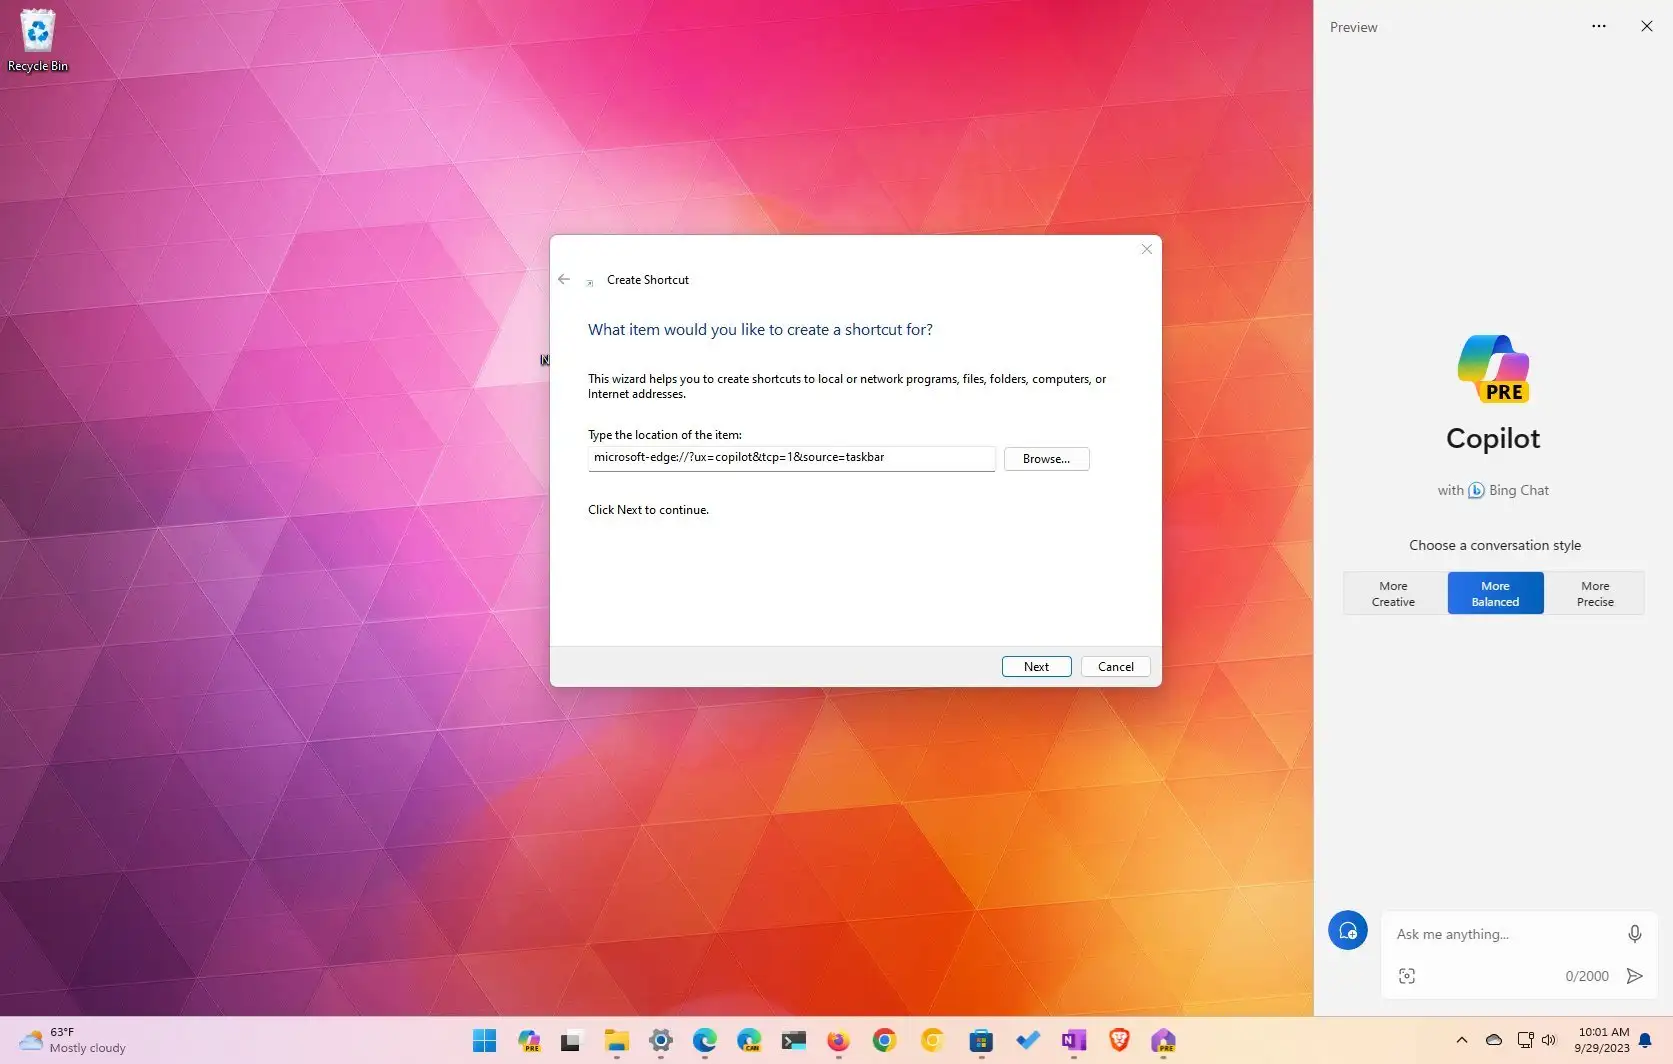
Task: Browse for a shortcut location
Action: 1046,458
